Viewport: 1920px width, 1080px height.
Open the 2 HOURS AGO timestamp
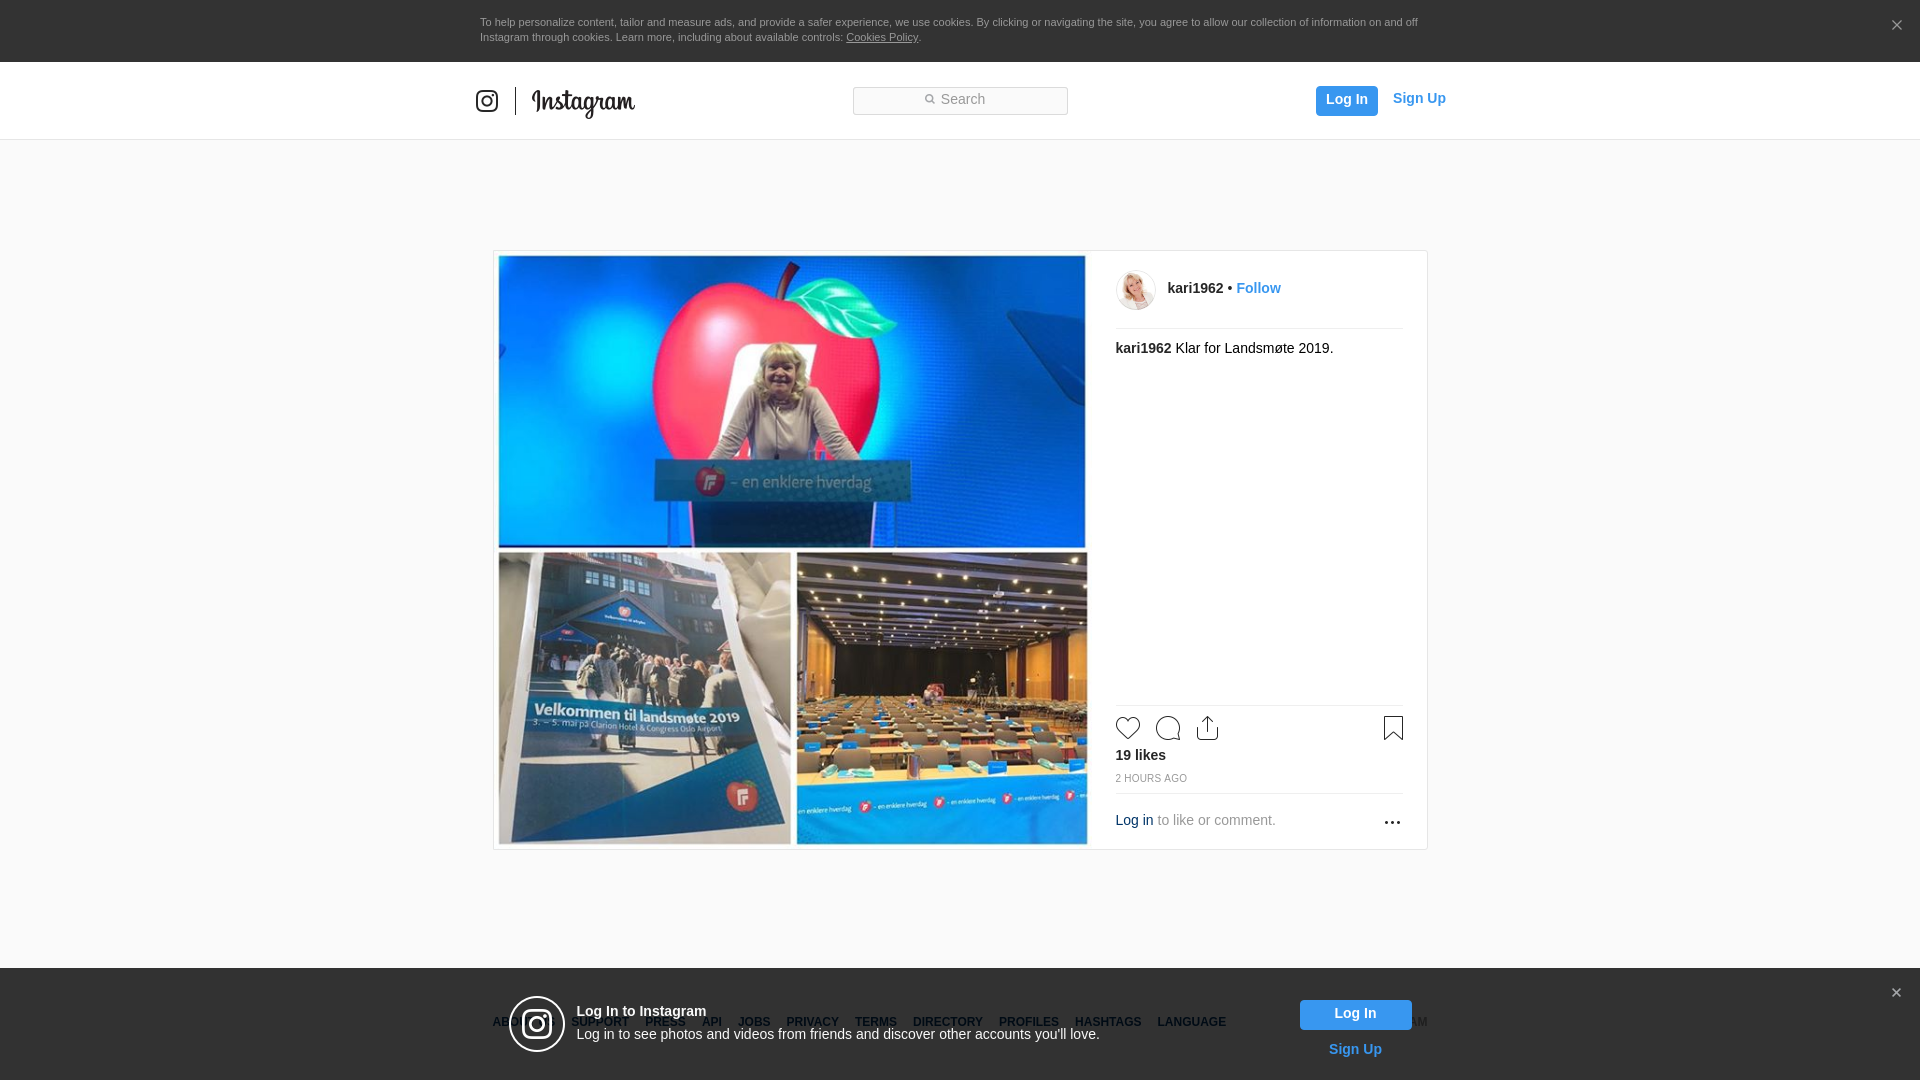coord(1151,778)
